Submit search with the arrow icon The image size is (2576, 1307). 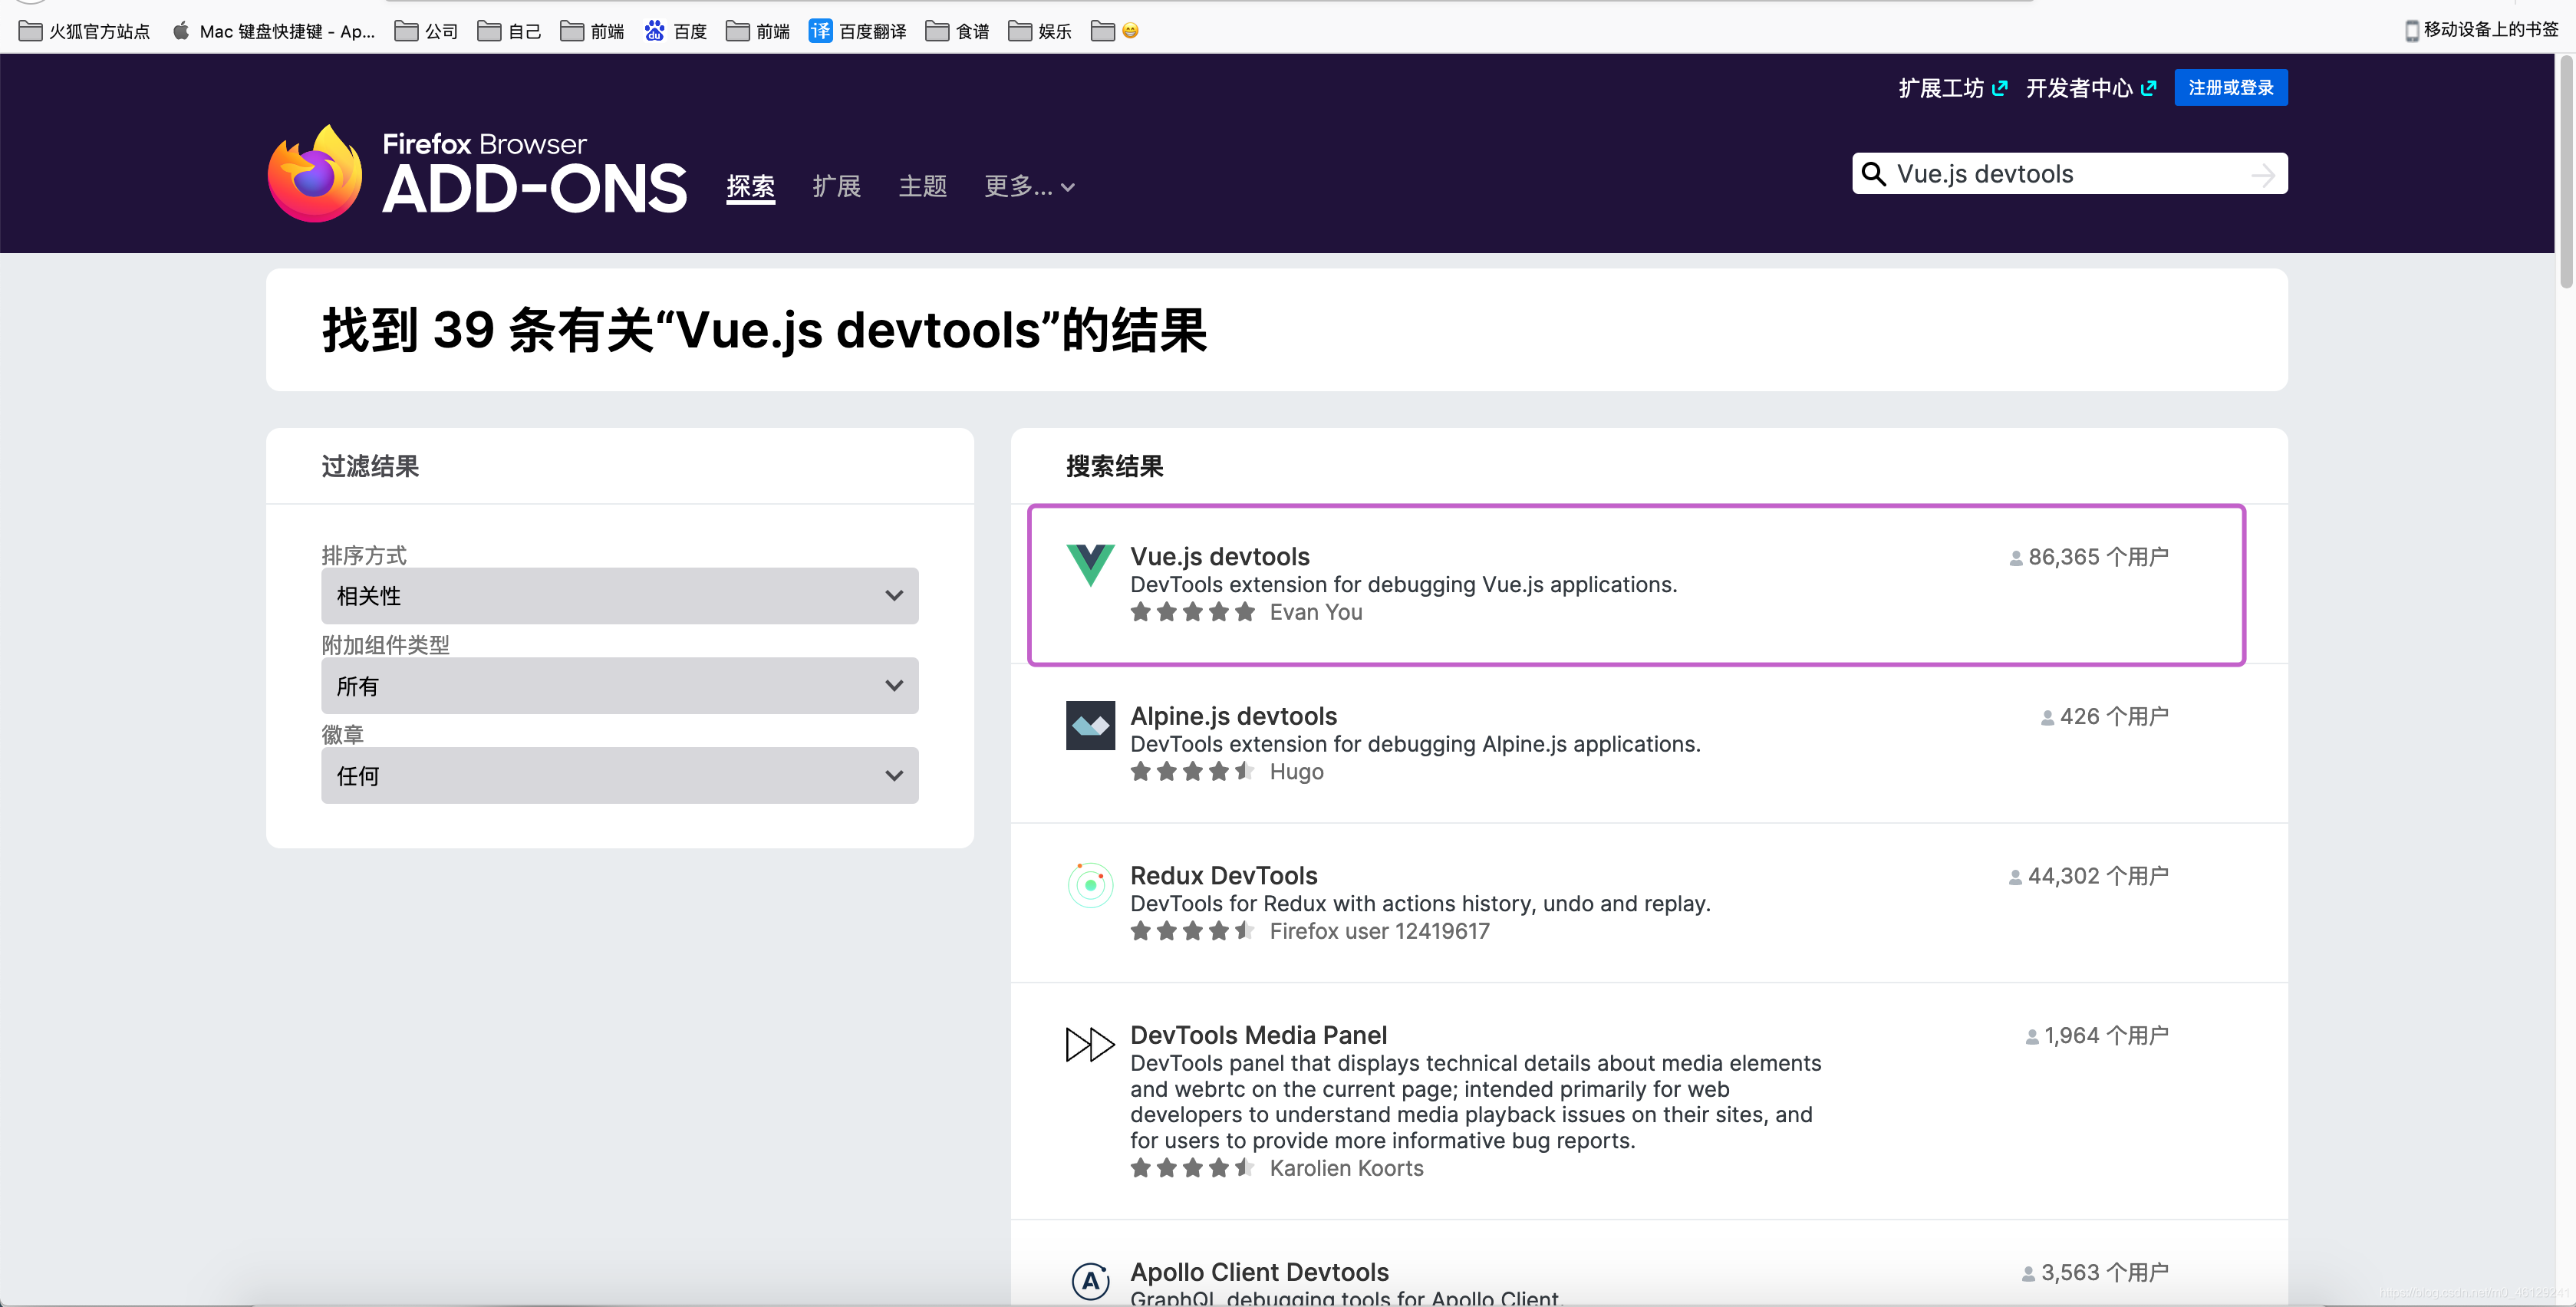(x=2263, y=175)
